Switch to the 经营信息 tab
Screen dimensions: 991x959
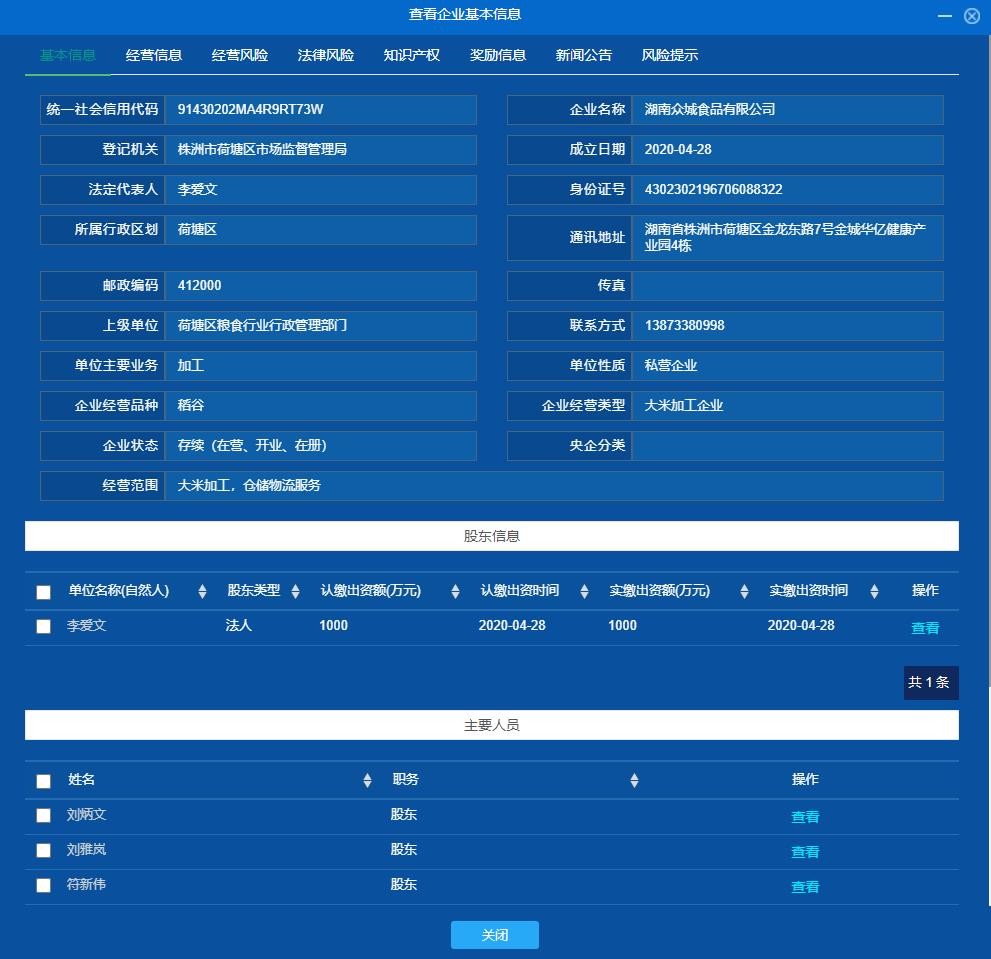[154, 56]
